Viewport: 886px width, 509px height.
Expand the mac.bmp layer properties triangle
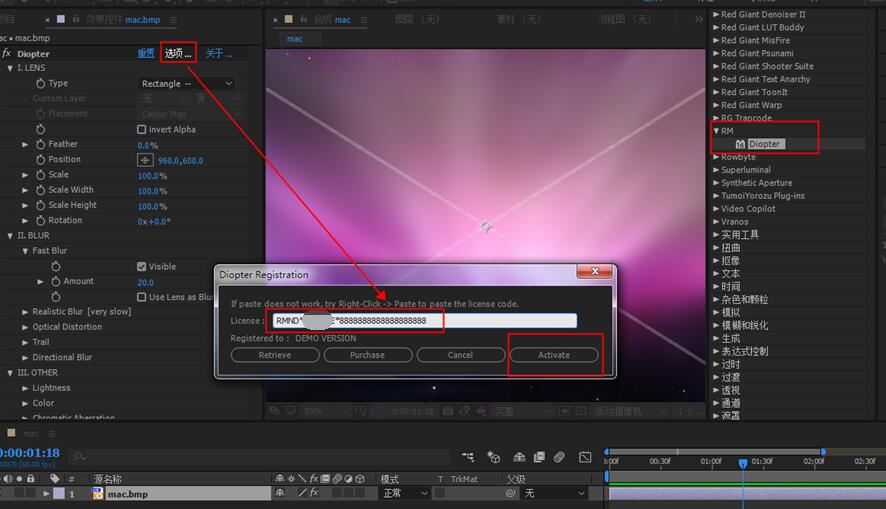[46, 493]
